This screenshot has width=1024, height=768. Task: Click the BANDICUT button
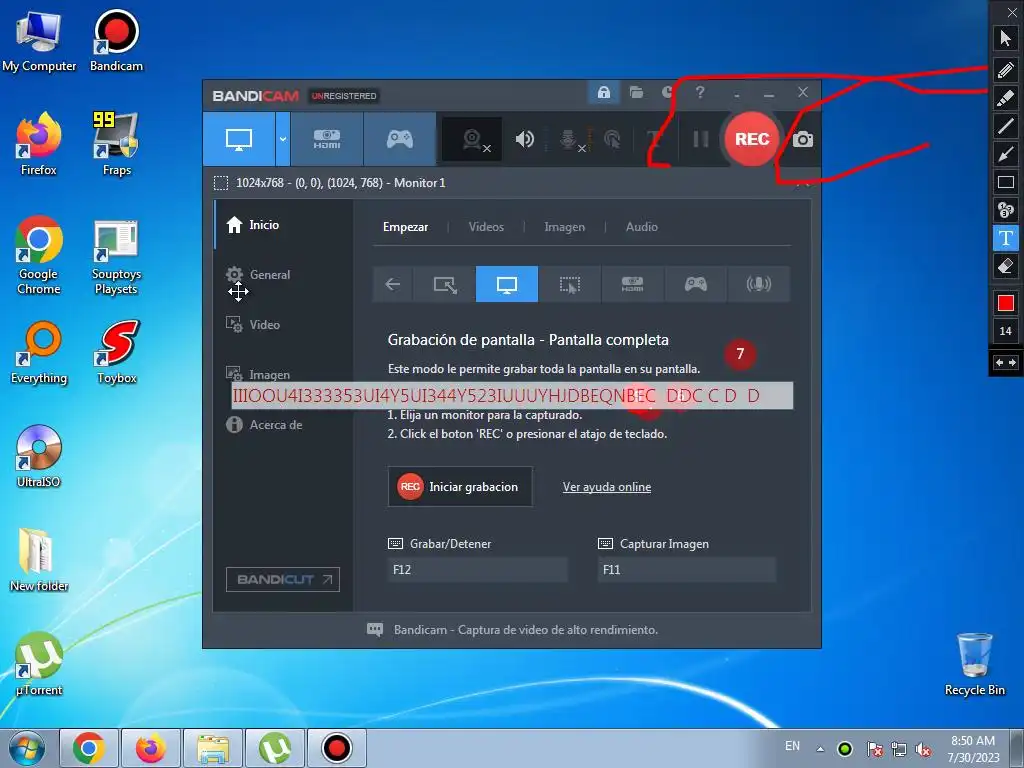point(283,579)
